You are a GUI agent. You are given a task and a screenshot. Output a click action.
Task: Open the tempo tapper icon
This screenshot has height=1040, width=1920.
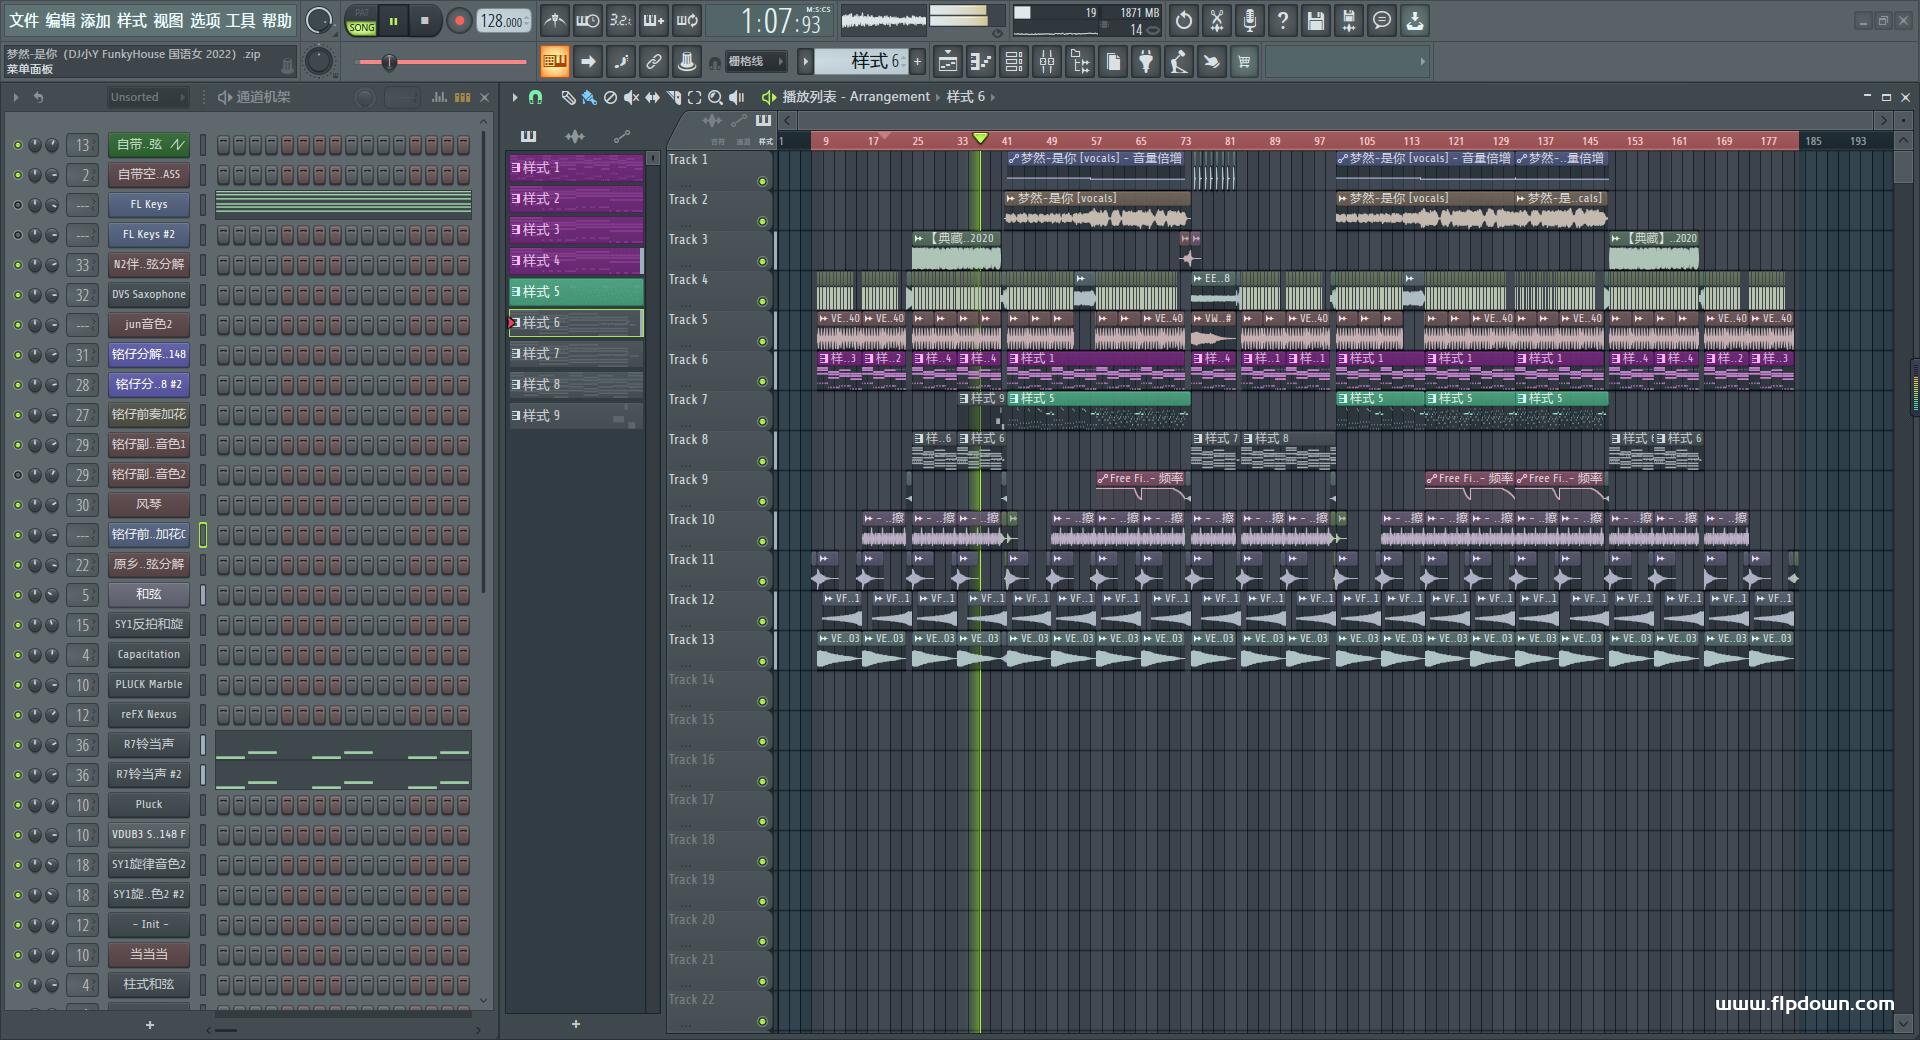(x=1179, y=62)
